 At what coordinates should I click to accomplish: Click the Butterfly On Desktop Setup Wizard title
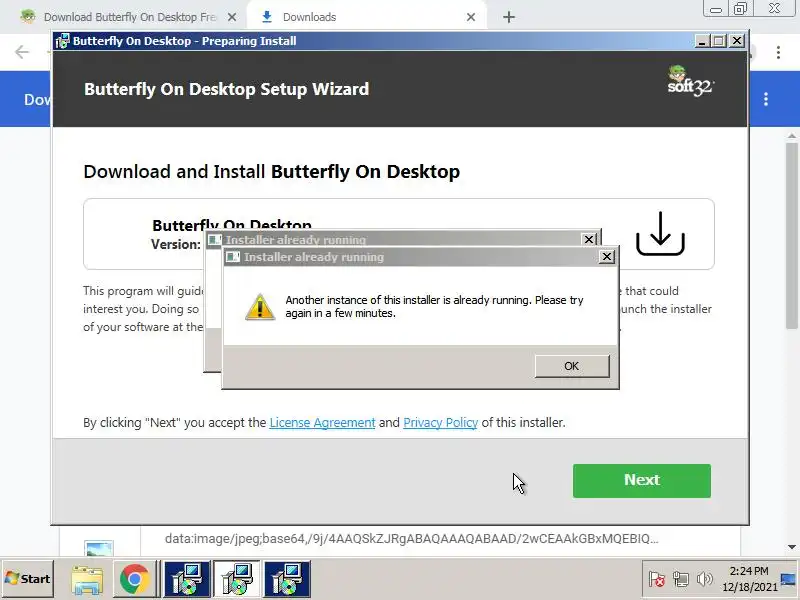coord(227,89)
